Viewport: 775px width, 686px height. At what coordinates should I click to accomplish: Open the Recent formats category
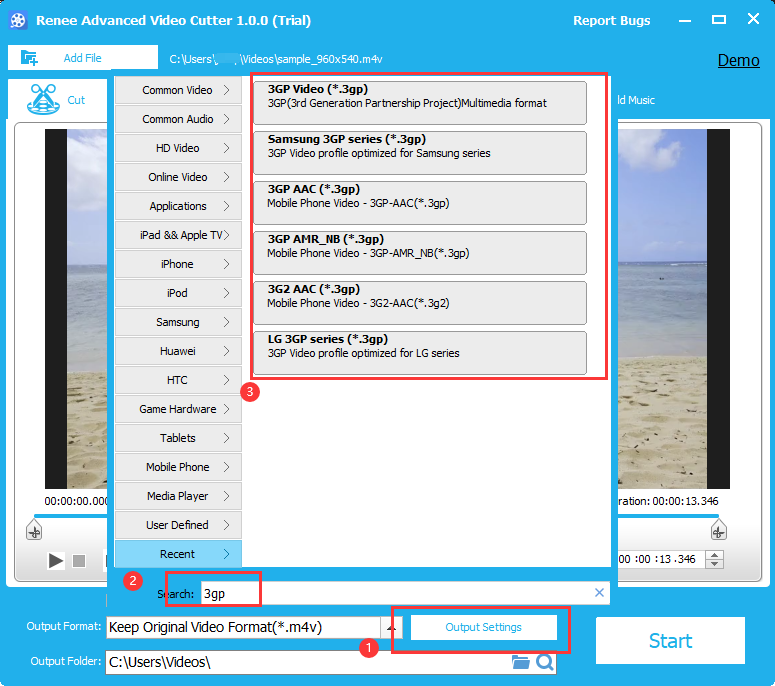point(178,554)
